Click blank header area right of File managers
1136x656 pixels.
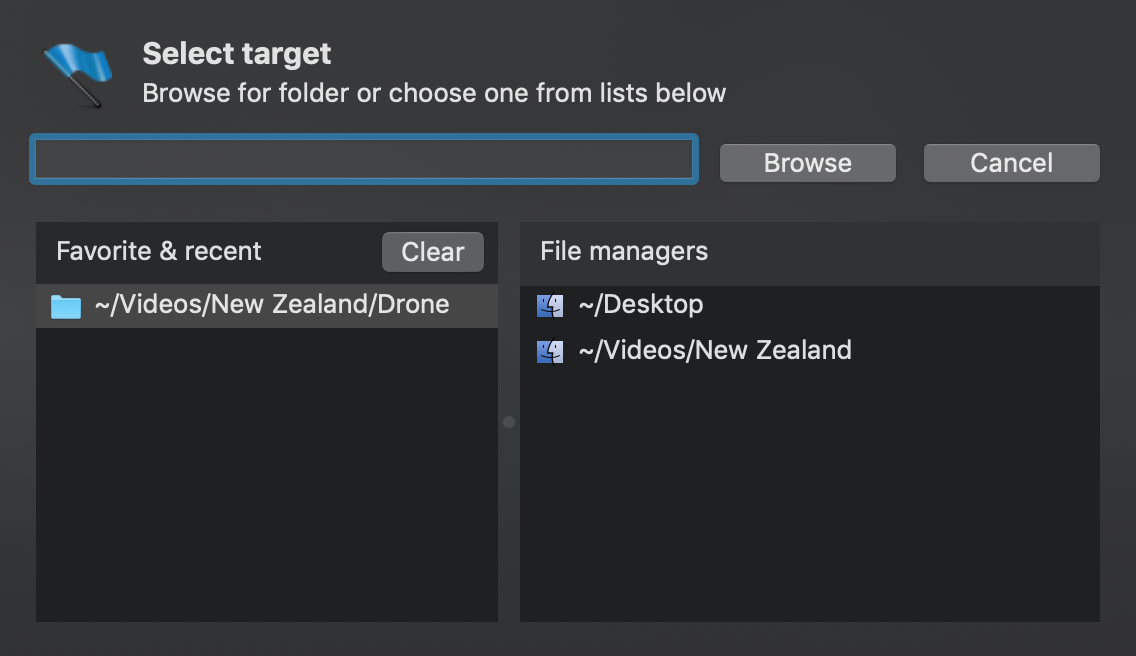click(900, 252)
